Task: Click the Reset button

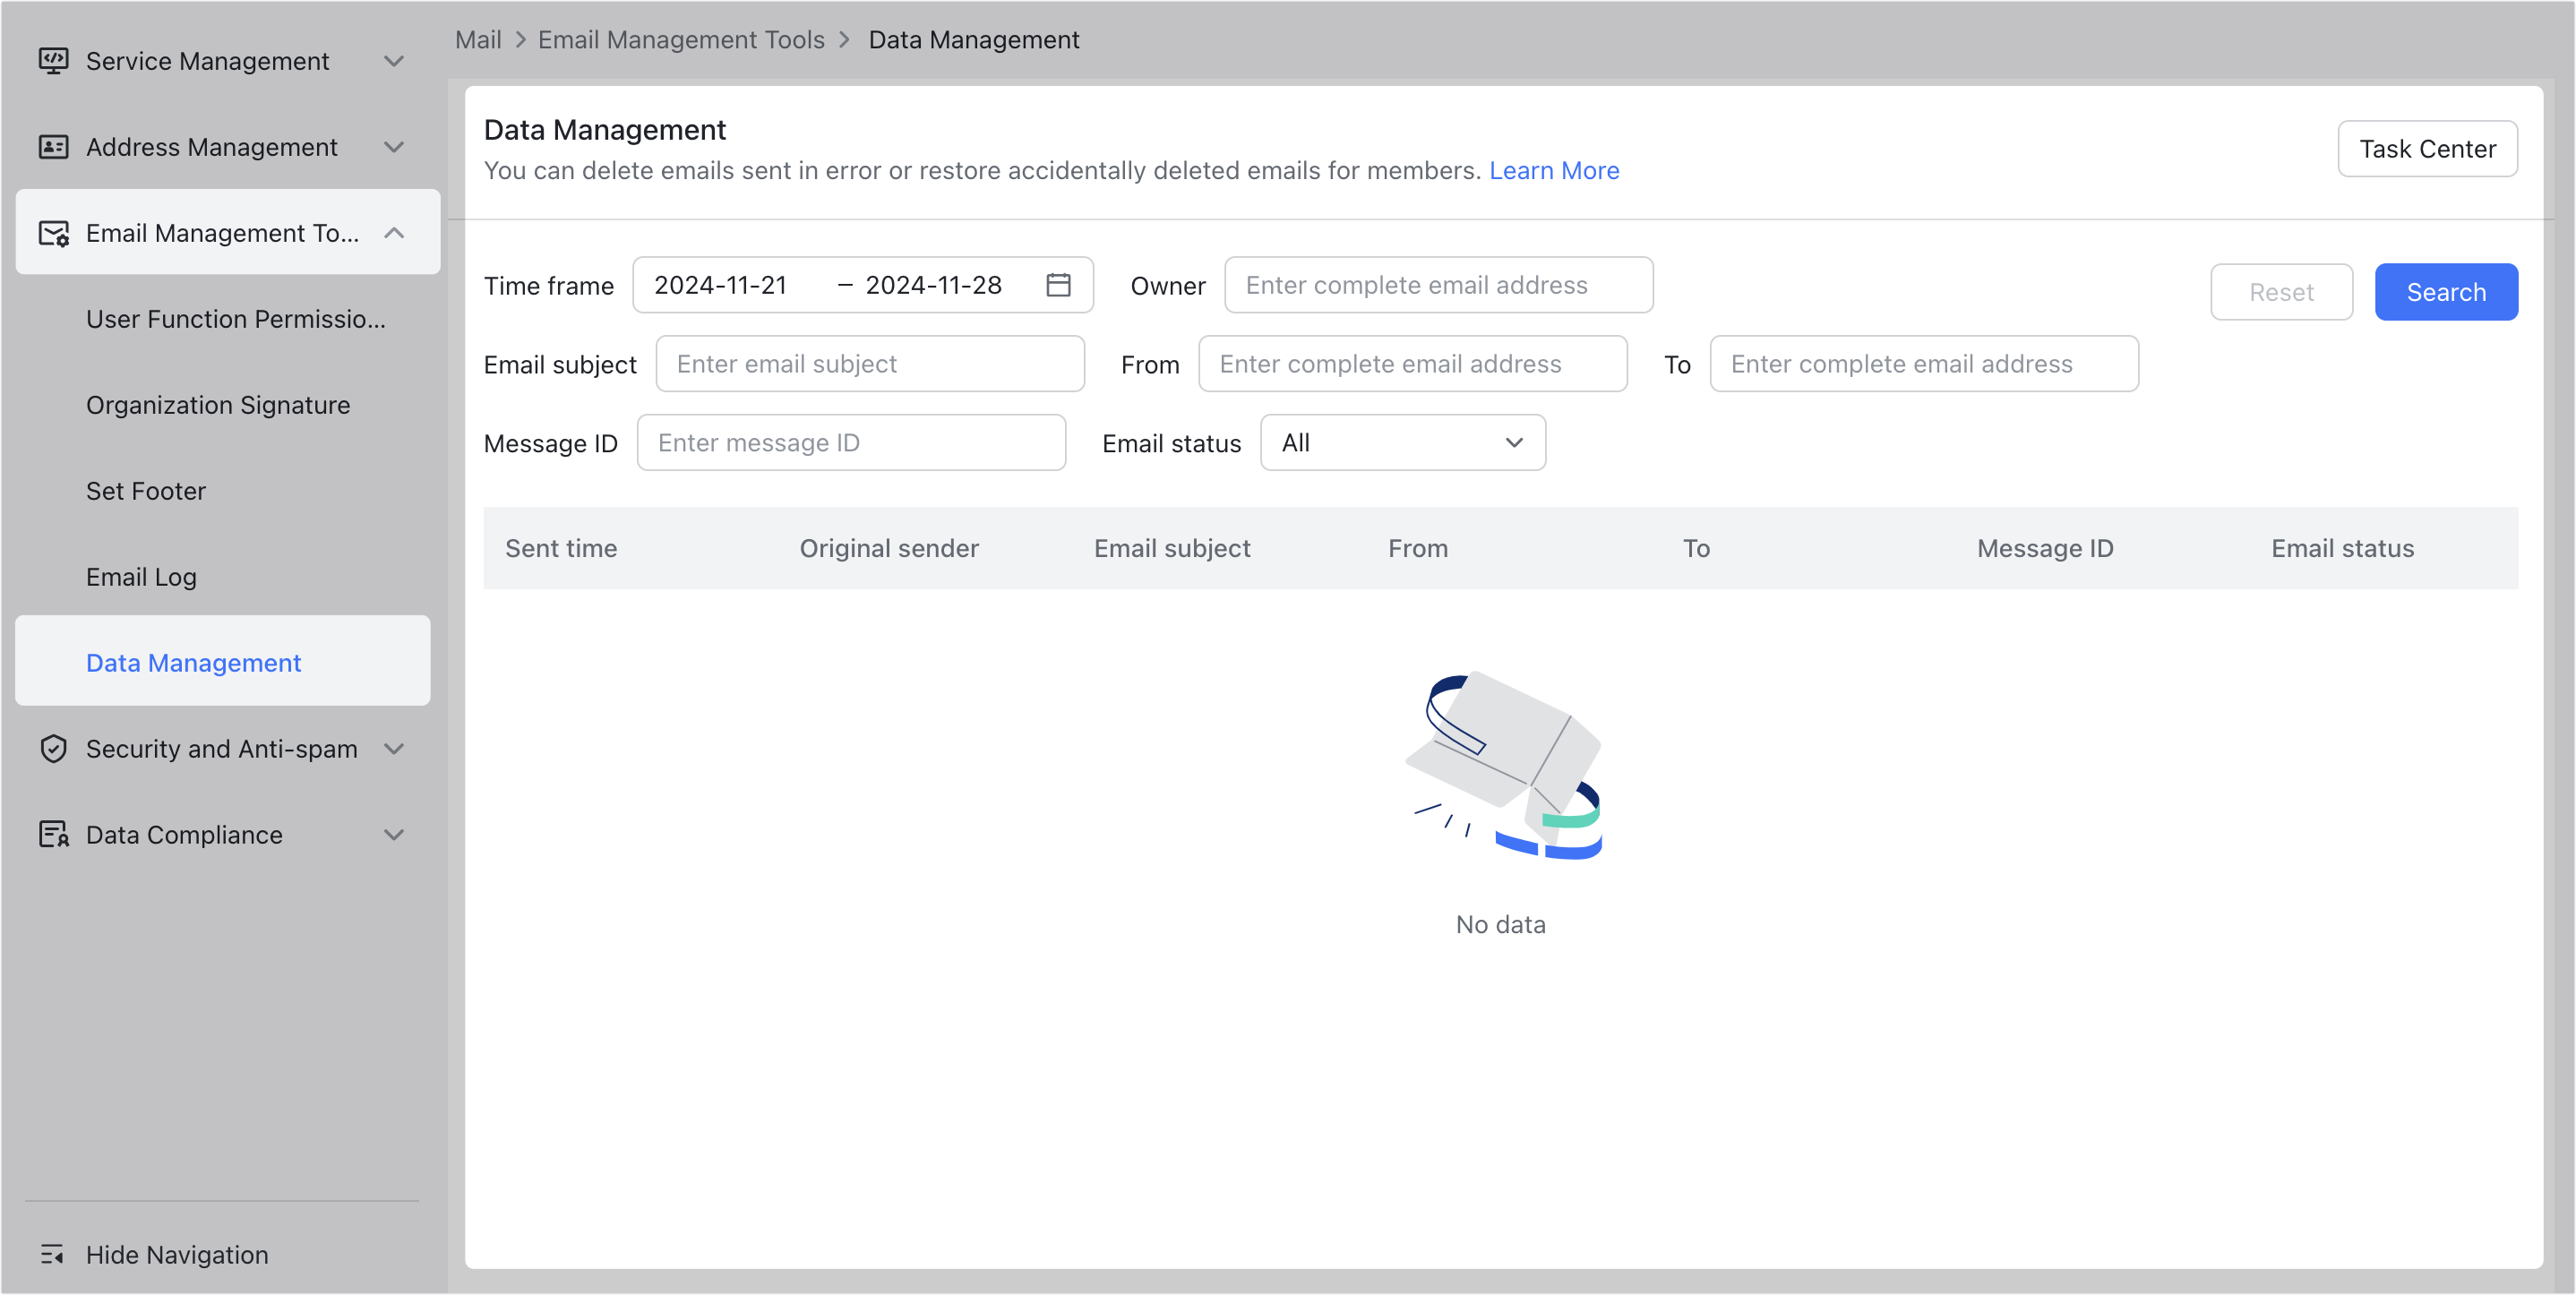Action: pyautogui.click(x=2281, y=292)
